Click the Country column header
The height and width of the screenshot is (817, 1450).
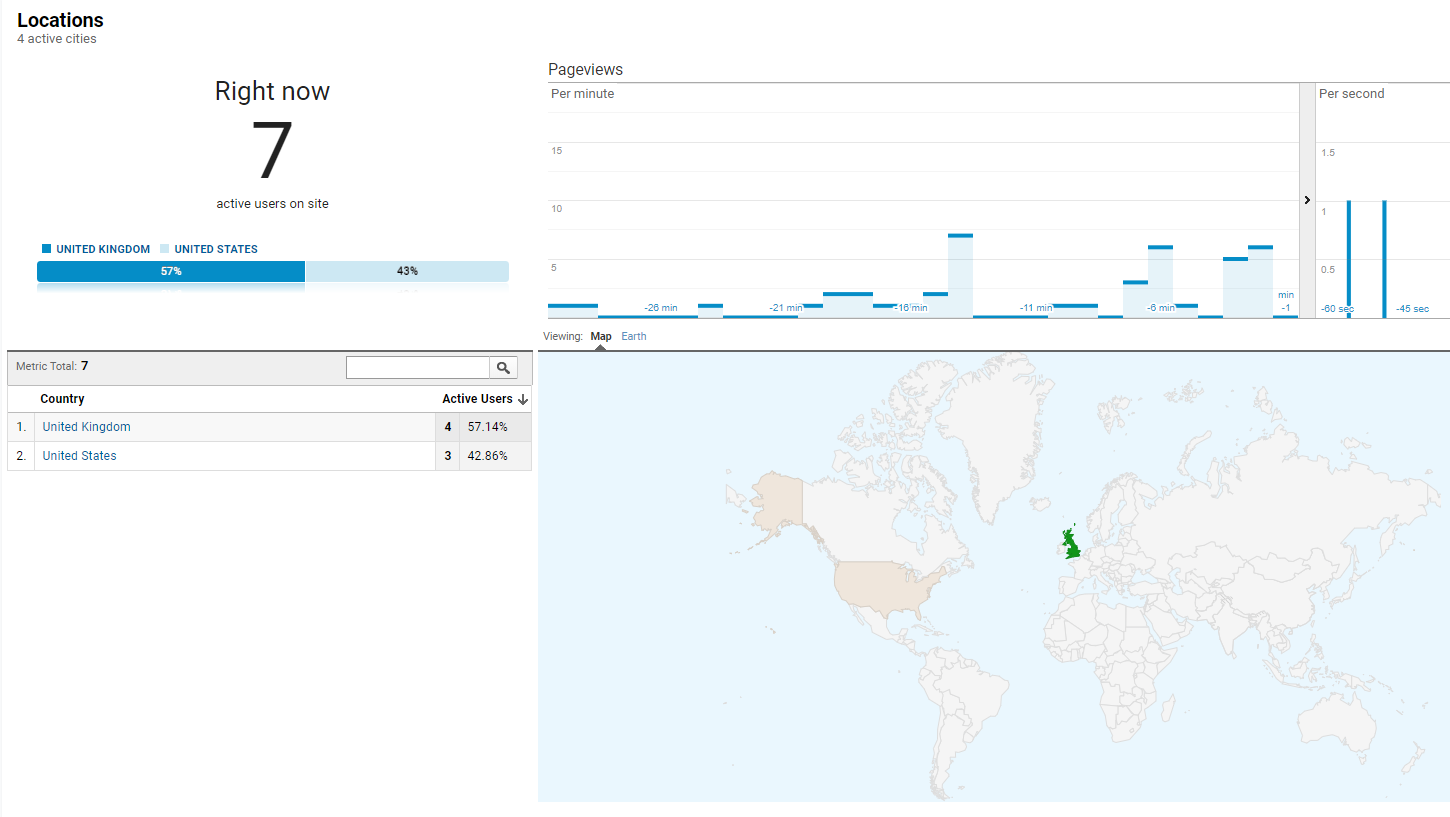62,399
